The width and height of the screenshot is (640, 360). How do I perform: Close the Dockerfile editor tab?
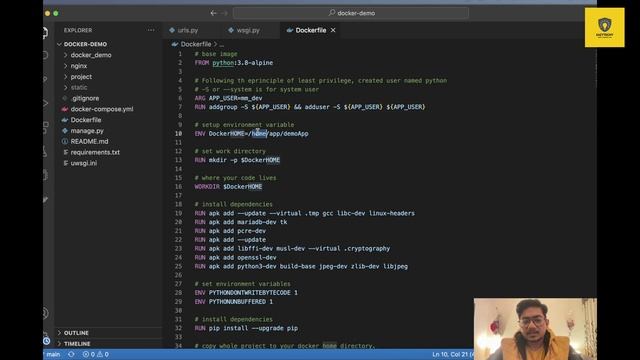(x=333, y=30)
